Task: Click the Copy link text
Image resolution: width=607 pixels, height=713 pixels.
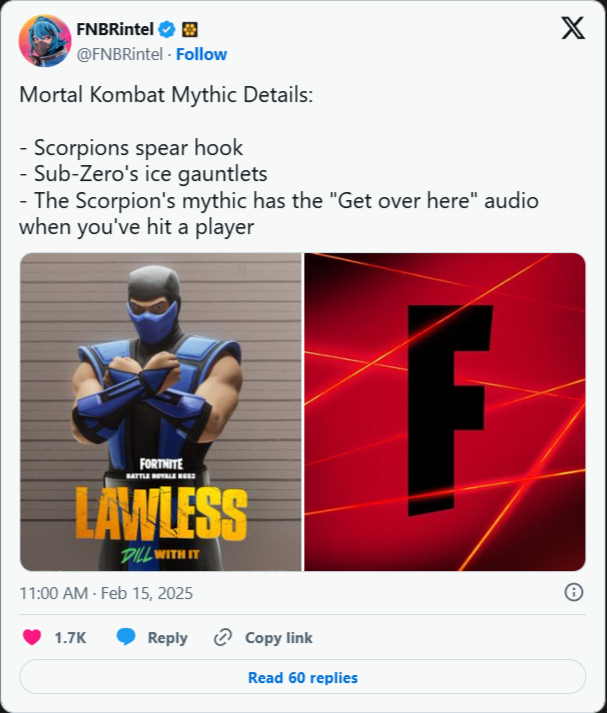Action: coord(279,638)
